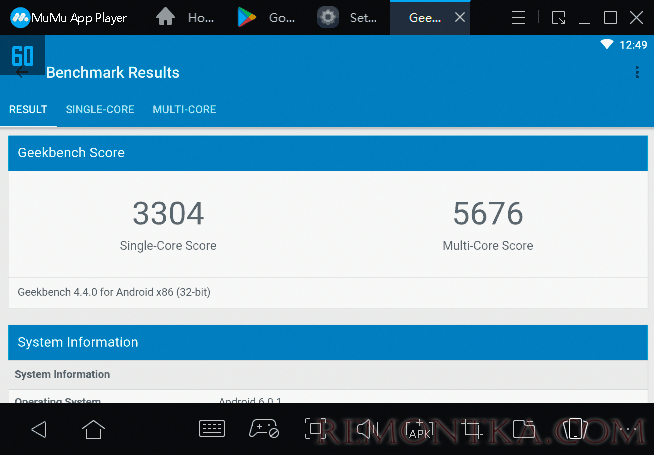Click the Google Play triangle icon
The image size is (654, 455).
(247, 18)
